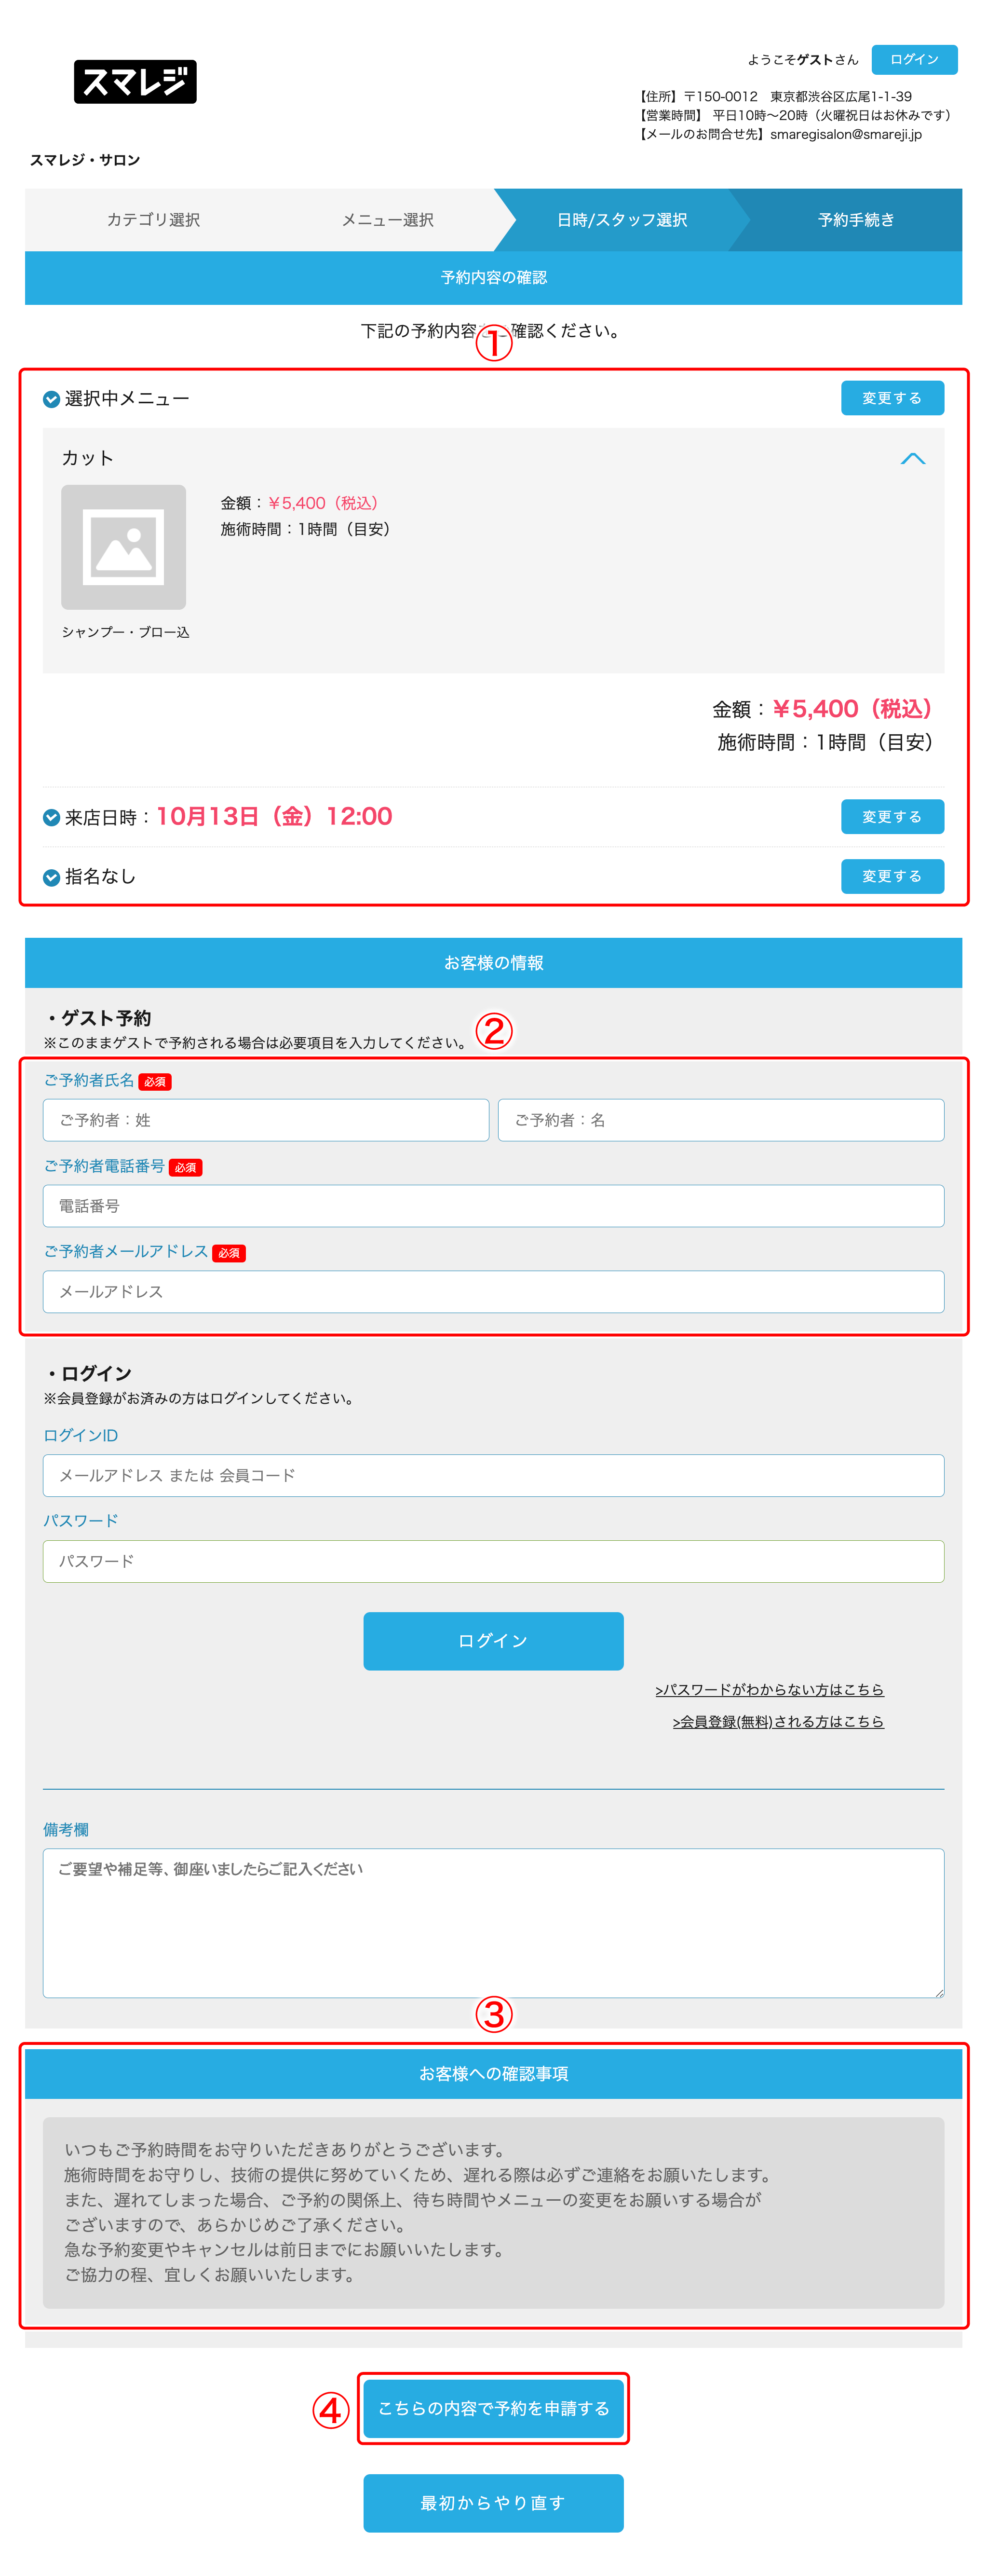Click 変更する next to 選択中メニュー
The height and width of the screenshot is (2576, 987).
click(893, 397)
